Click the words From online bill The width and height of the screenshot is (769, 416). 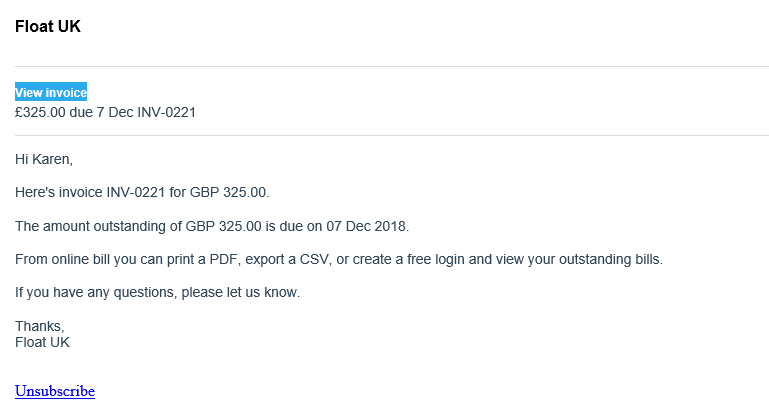click(x=63, y=259)
